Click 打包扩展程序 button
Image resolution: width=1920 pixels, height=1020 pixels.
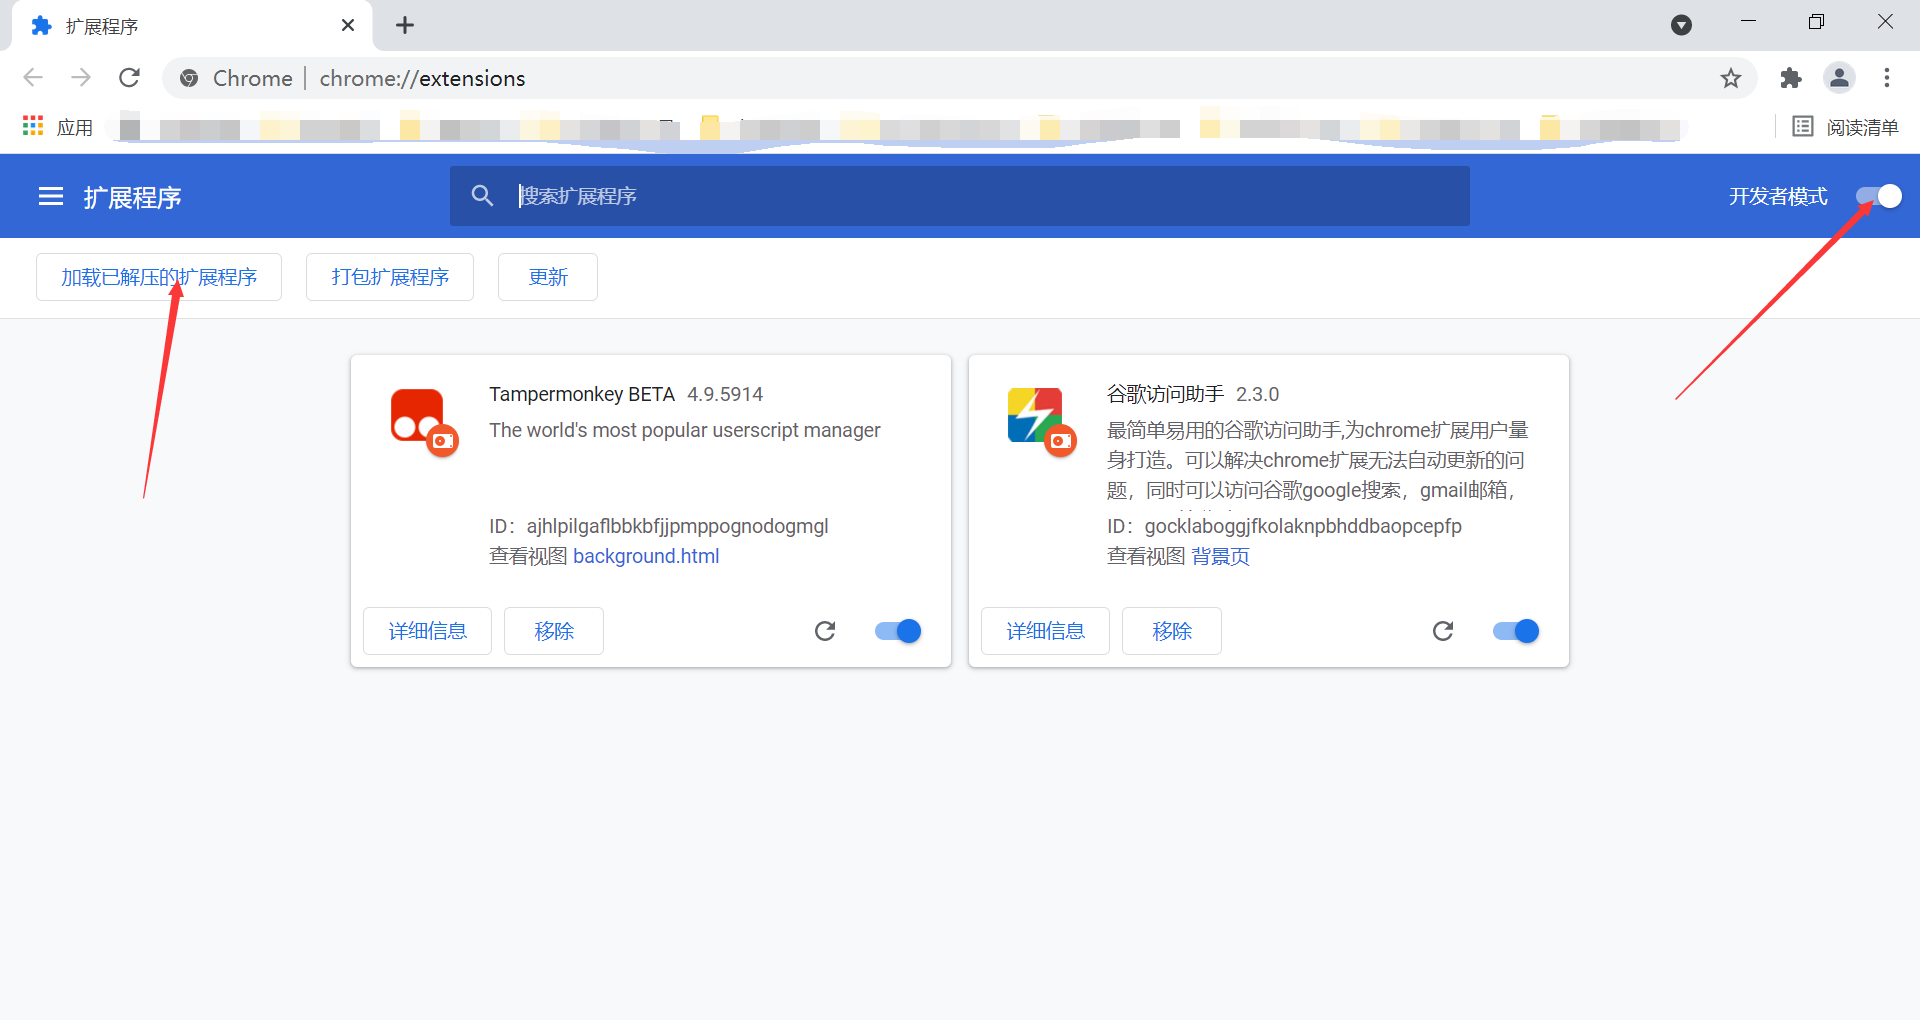[x=390, y=277]
